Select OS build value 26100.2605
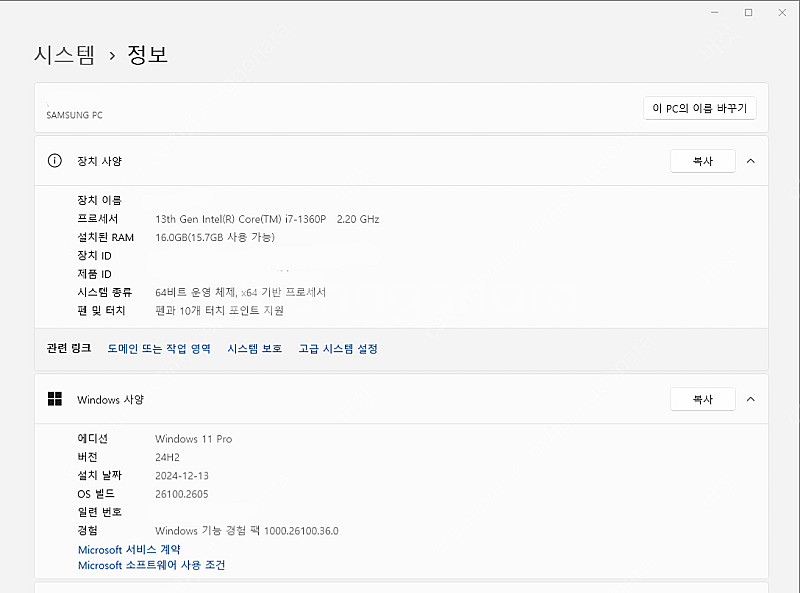 [182, 494]
